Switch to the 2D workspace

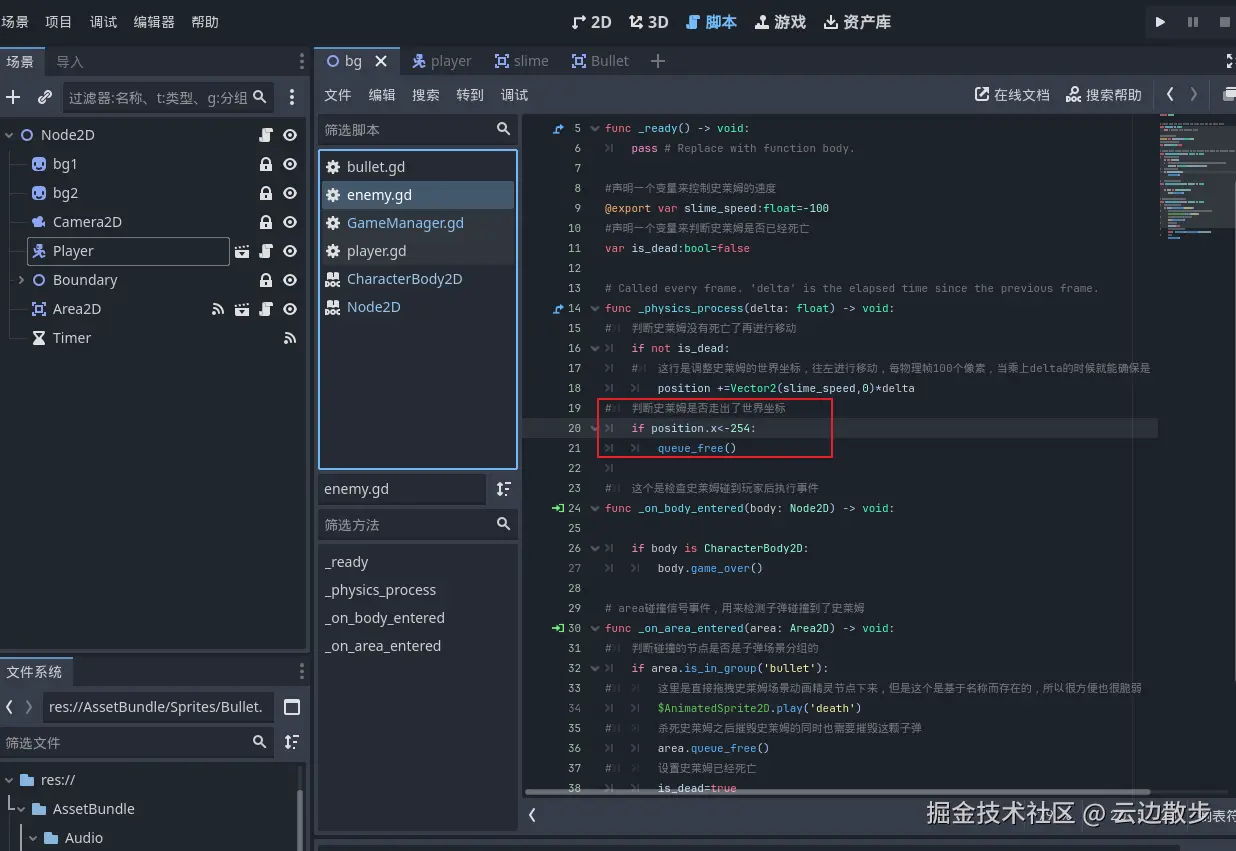coord(591,21)
